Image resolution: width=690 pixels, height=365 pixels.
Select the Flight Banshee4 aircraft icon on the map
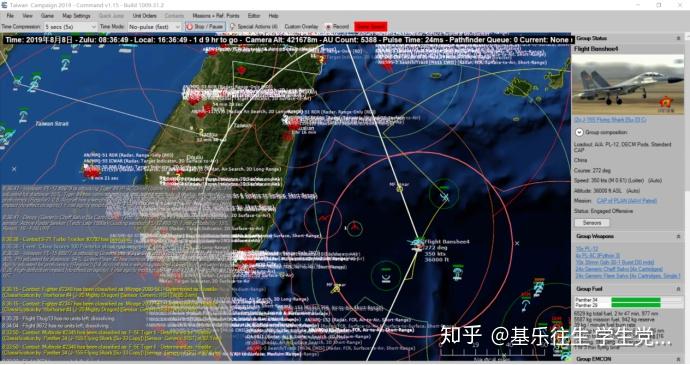coord(416,243)
